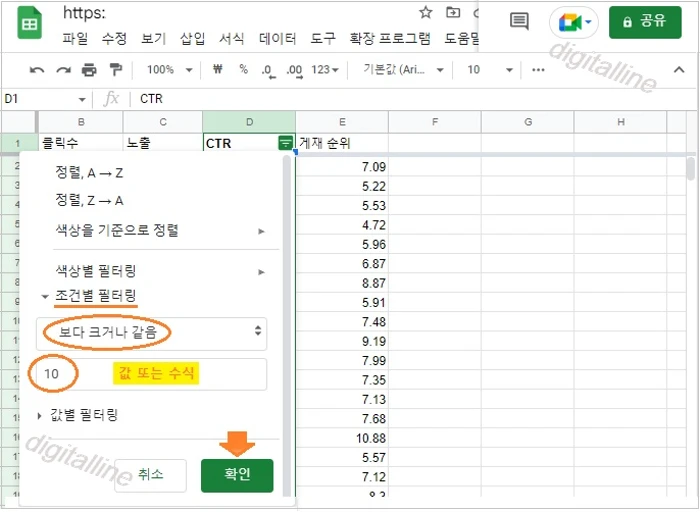Click the redo toolbar icon
Screen dimensions: 700x512
[63, 70]
